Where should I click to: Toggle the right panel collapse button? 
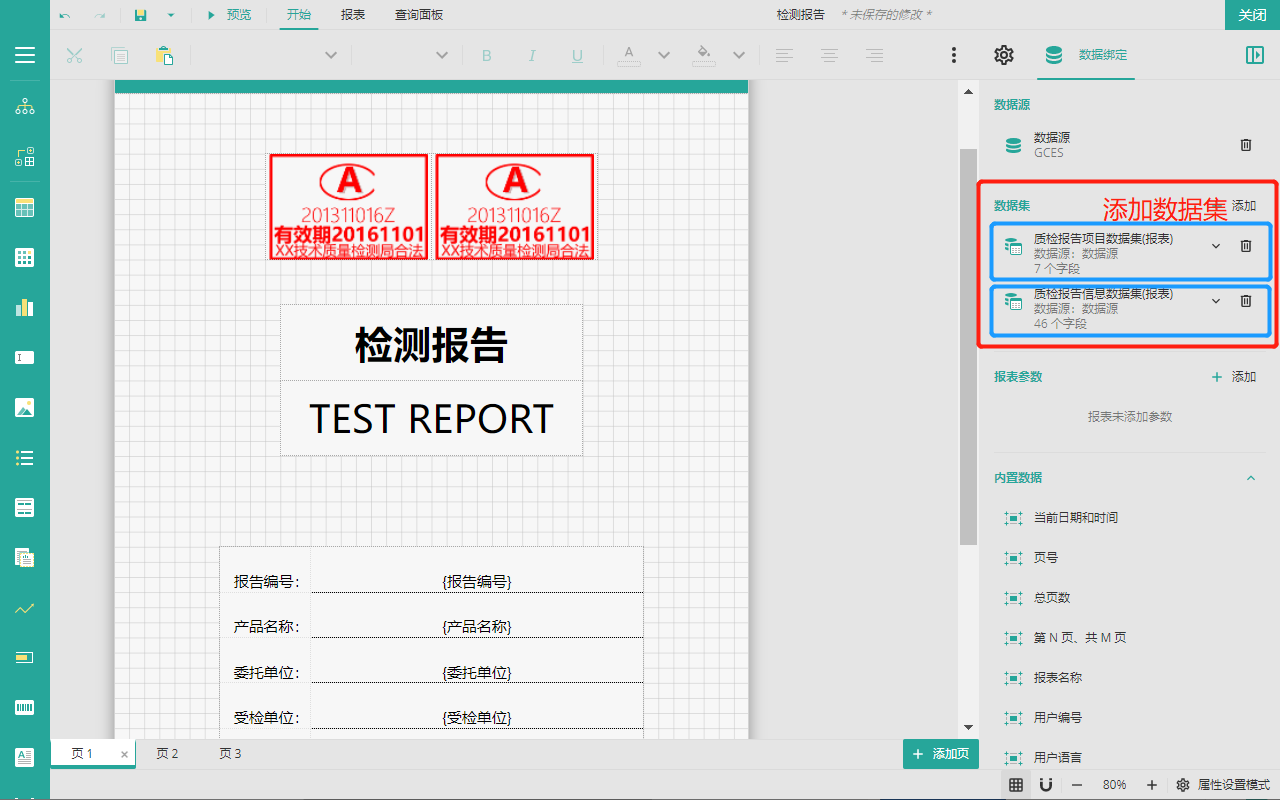pyautogui.click(x=1255, y=55)
